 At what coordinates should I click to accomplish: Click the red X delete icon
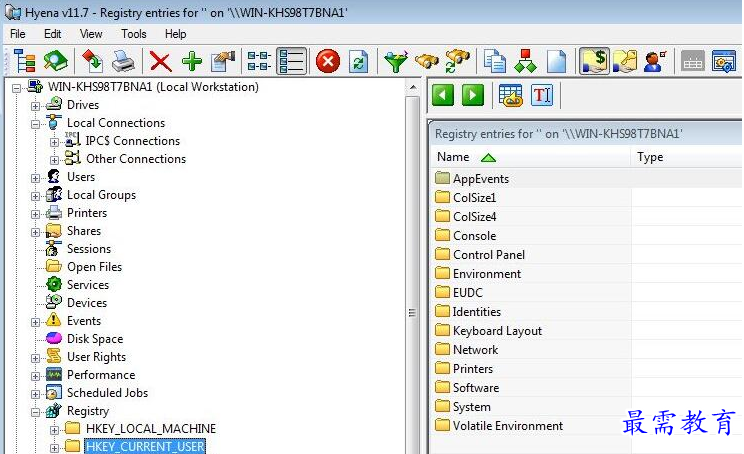click(x=160, y=61)
